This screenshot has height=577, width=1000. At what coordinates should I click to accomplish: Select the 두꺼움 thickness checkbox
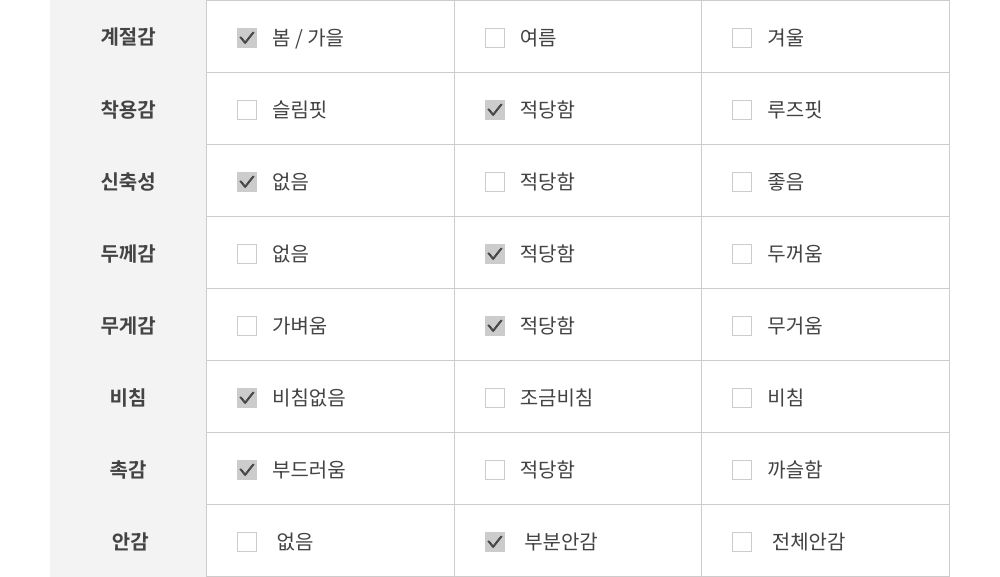tap(742, 254)
